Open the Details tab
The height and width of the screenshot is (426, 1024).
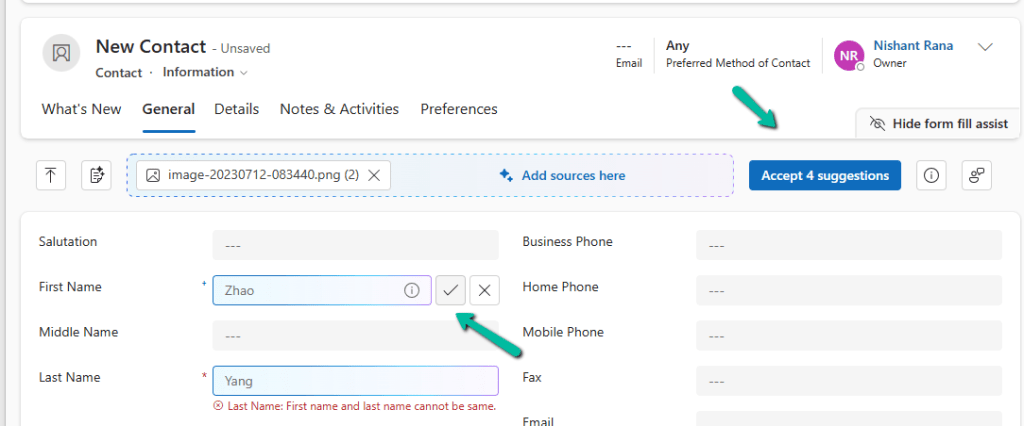(x=236, y=109)
